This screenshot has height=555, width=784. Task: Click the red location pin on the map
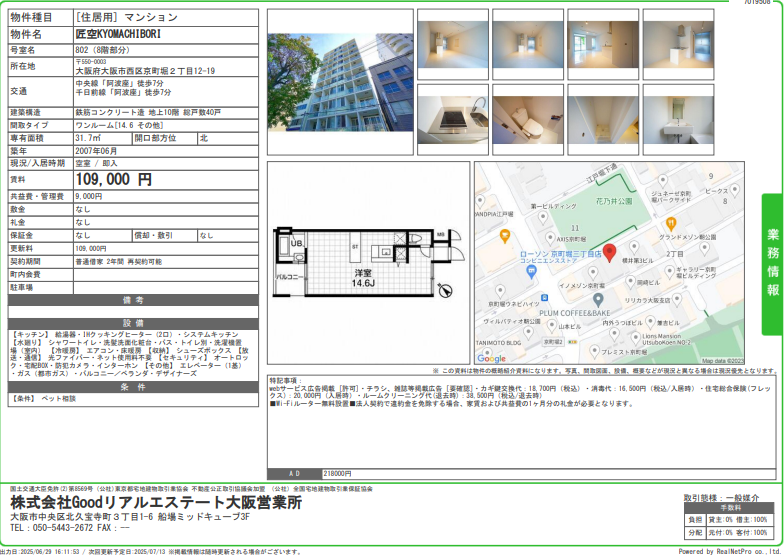pos(610,250)
